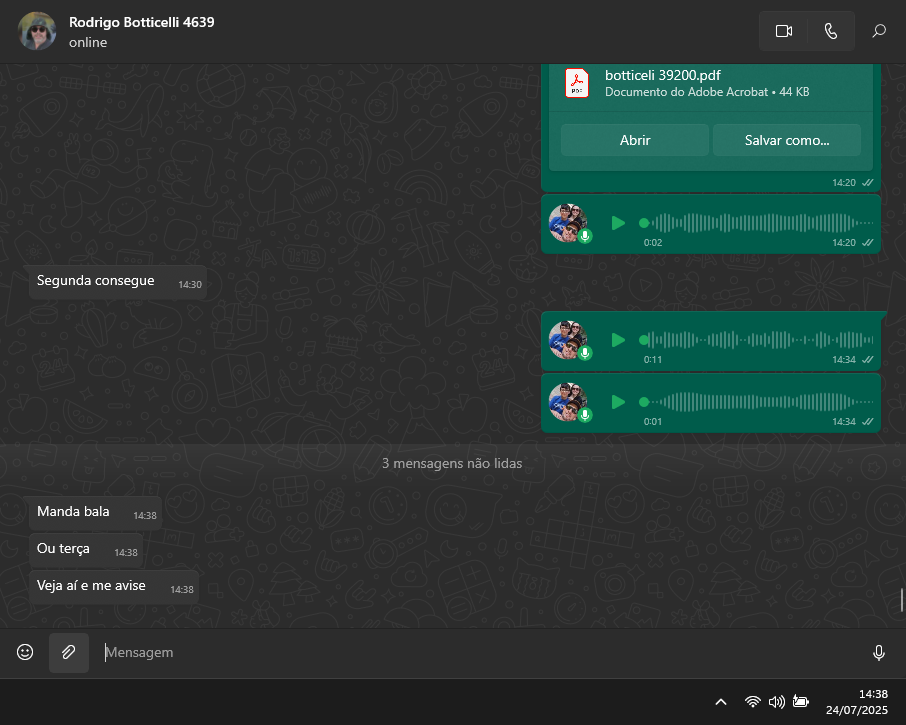Screen dimensions: 906x725
Task: Open the emoji picker
Action: coord(25,652)
